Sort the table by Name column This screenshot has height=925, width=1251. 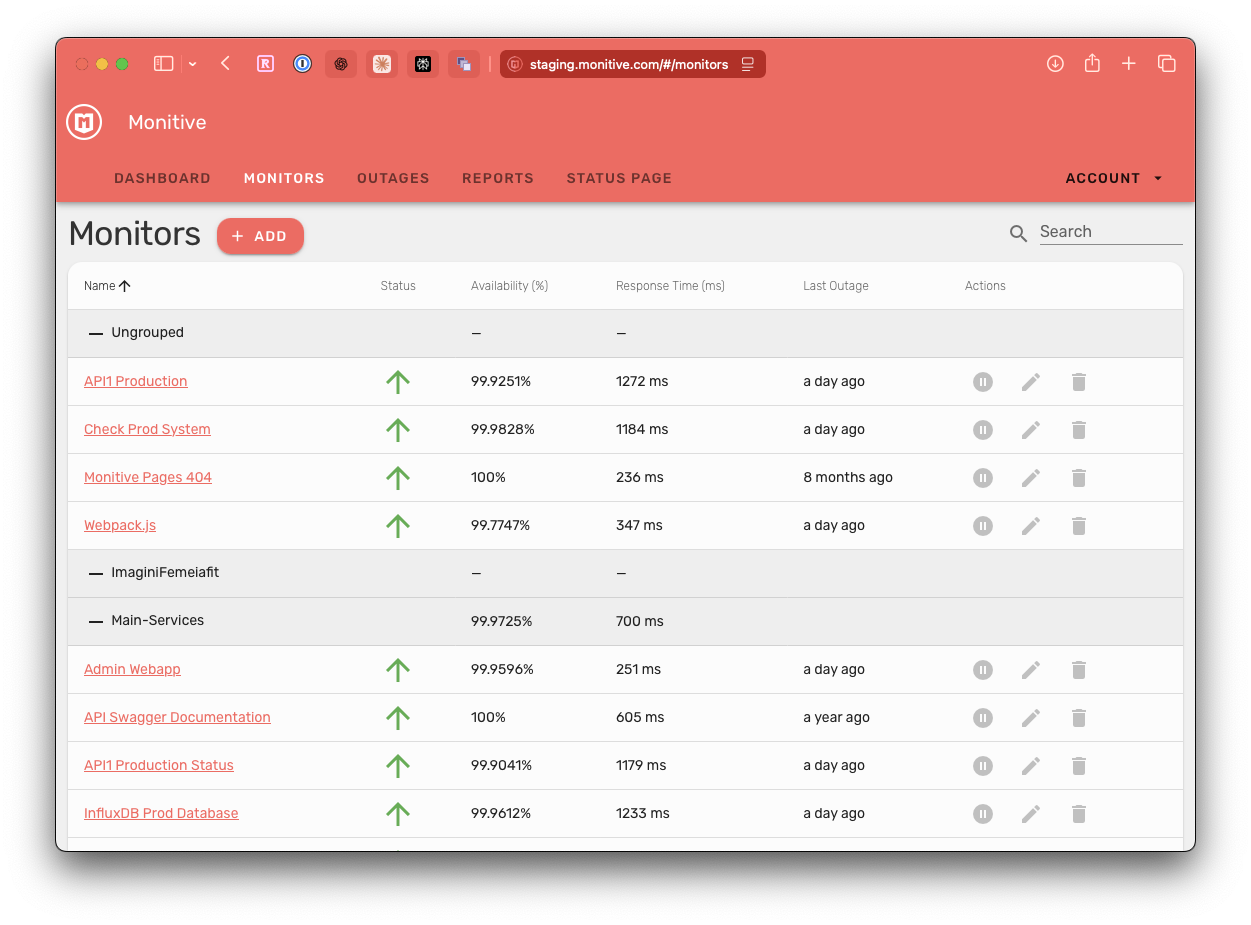tap(106, 285)
